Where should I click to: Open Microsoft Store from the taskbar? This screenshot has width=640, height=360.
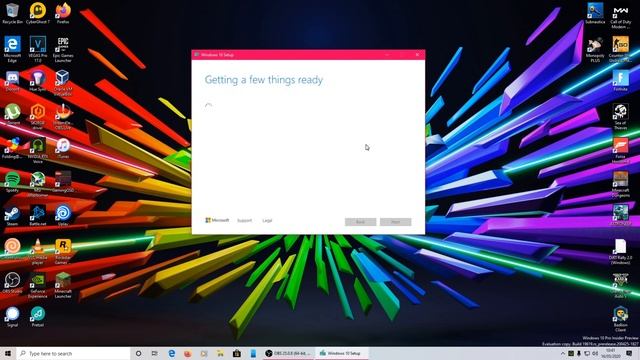click(237, 353)
